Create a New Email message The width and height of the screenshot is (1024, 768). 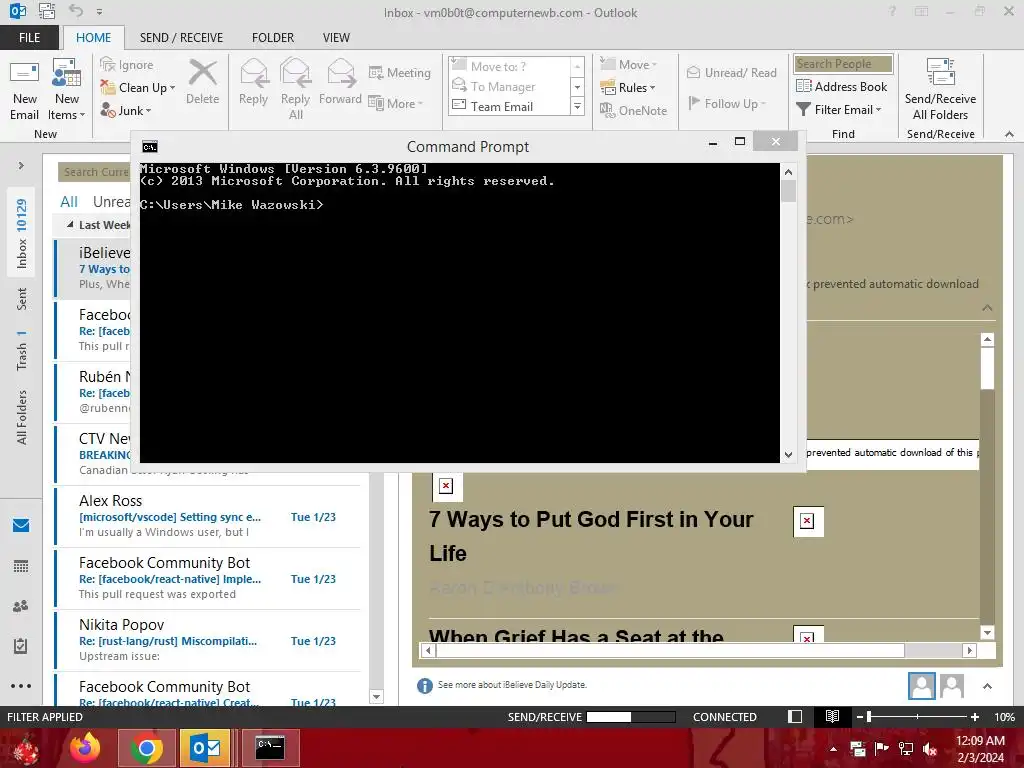[x=25, y=91]
